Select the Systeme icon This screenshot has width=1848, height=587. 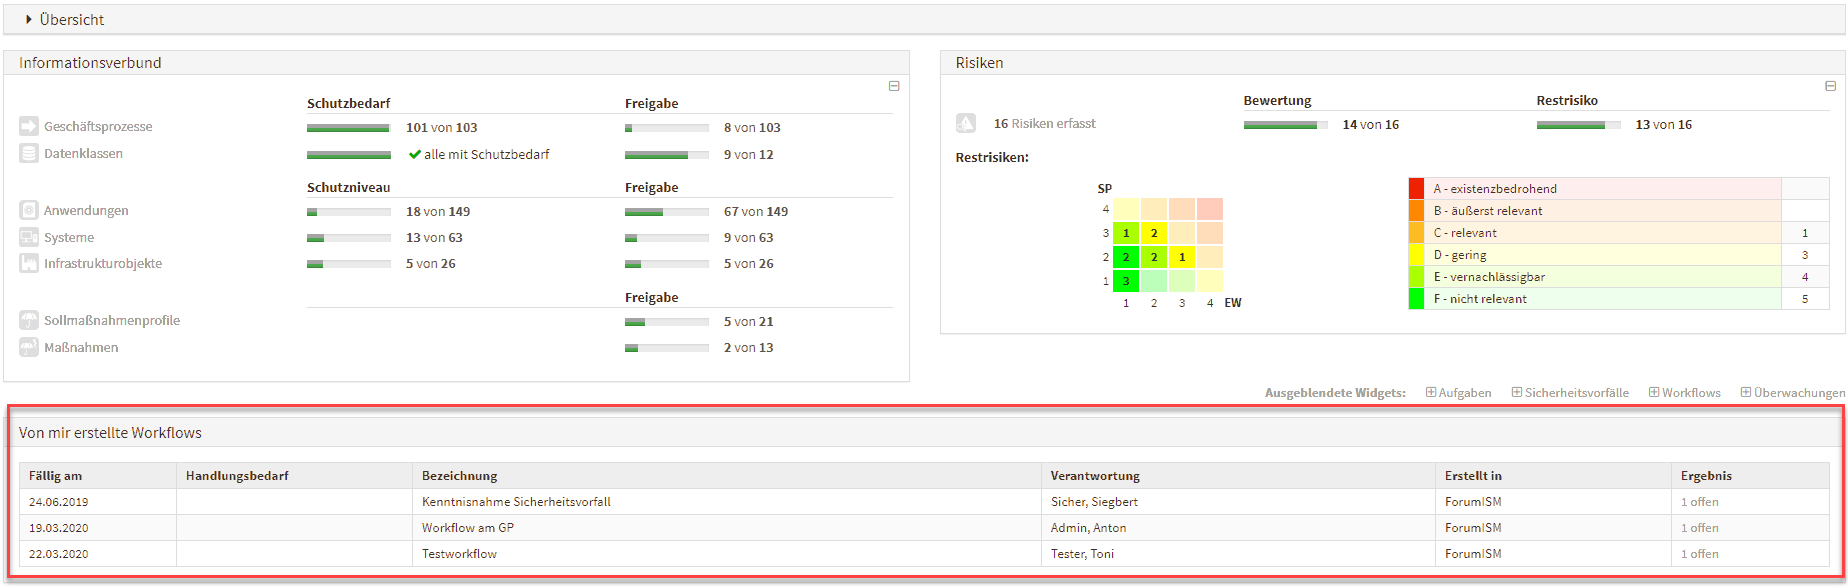coord(28,237)
